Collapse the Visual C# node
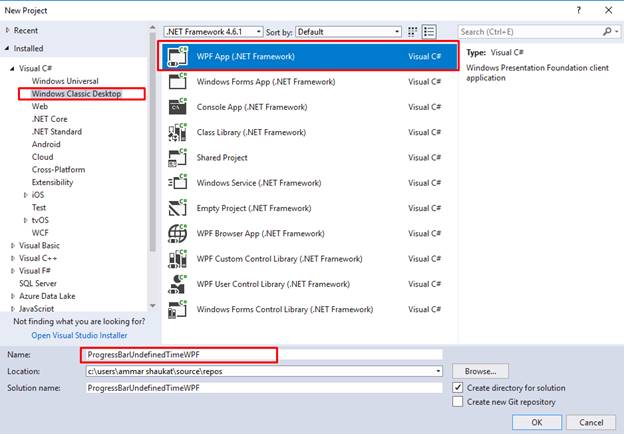Screen dimensions: 624x434 (x=12, y=68)
